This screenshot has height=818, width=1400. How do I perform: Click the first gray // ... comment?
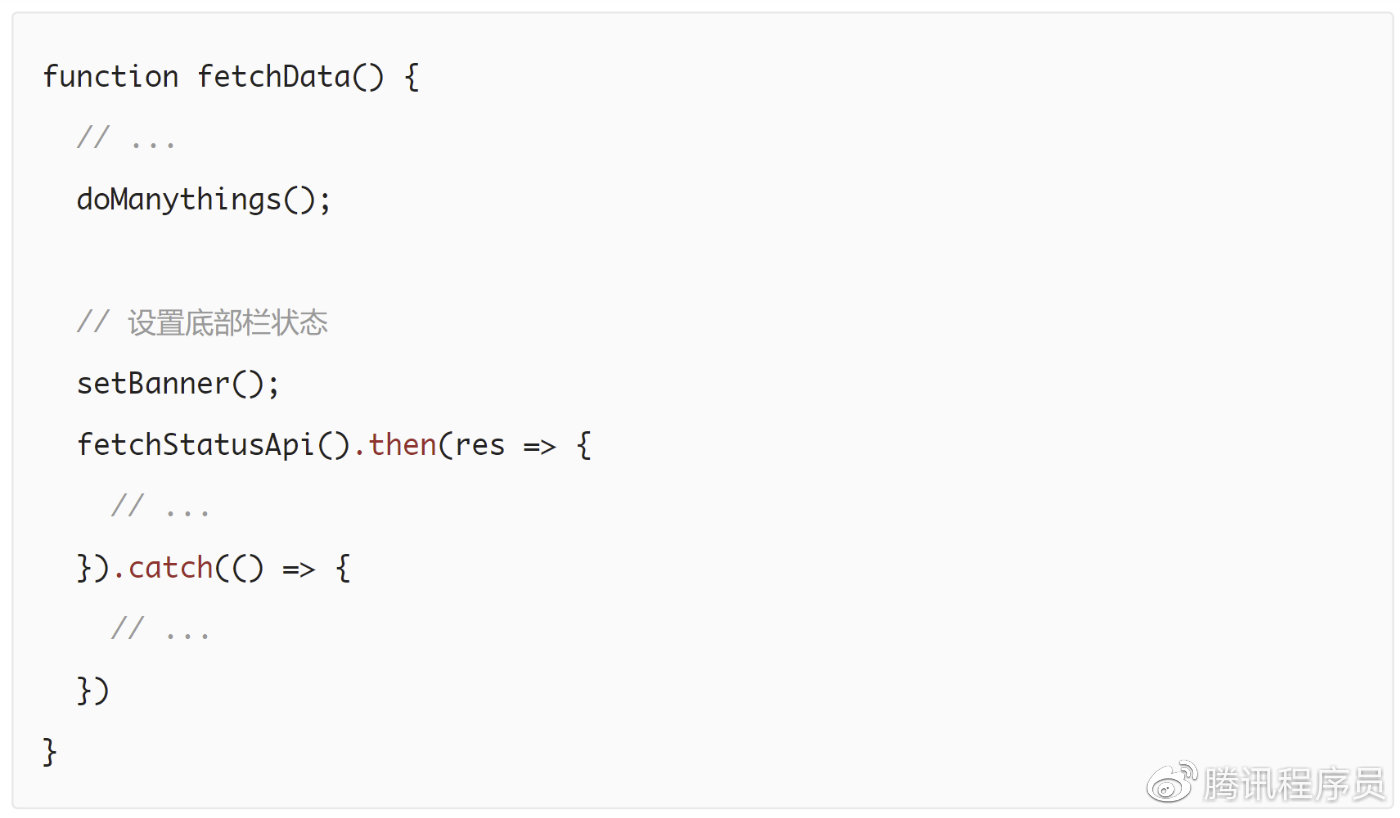[x=127, y=139]
